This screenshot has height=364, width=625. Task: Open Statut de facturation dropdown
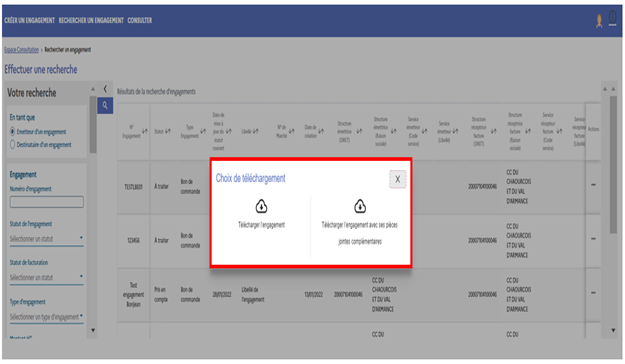click(46, 277)
